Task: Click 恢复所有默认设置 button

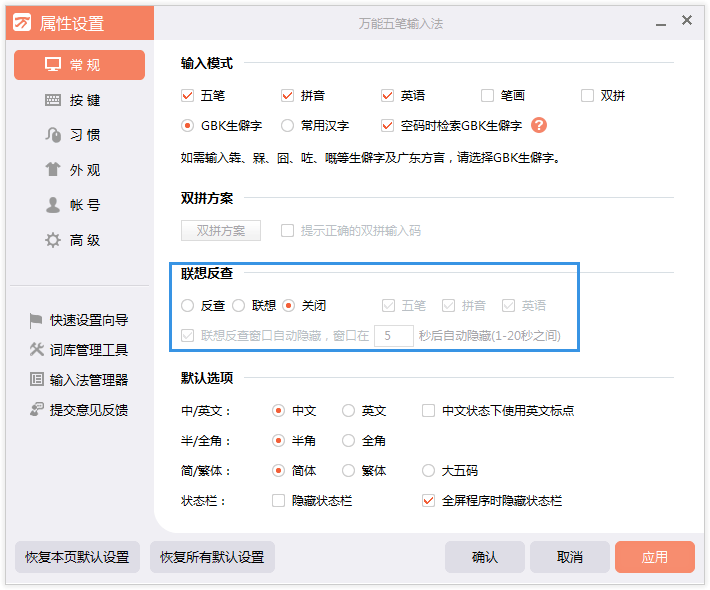Action: click(x=212, y=557)
